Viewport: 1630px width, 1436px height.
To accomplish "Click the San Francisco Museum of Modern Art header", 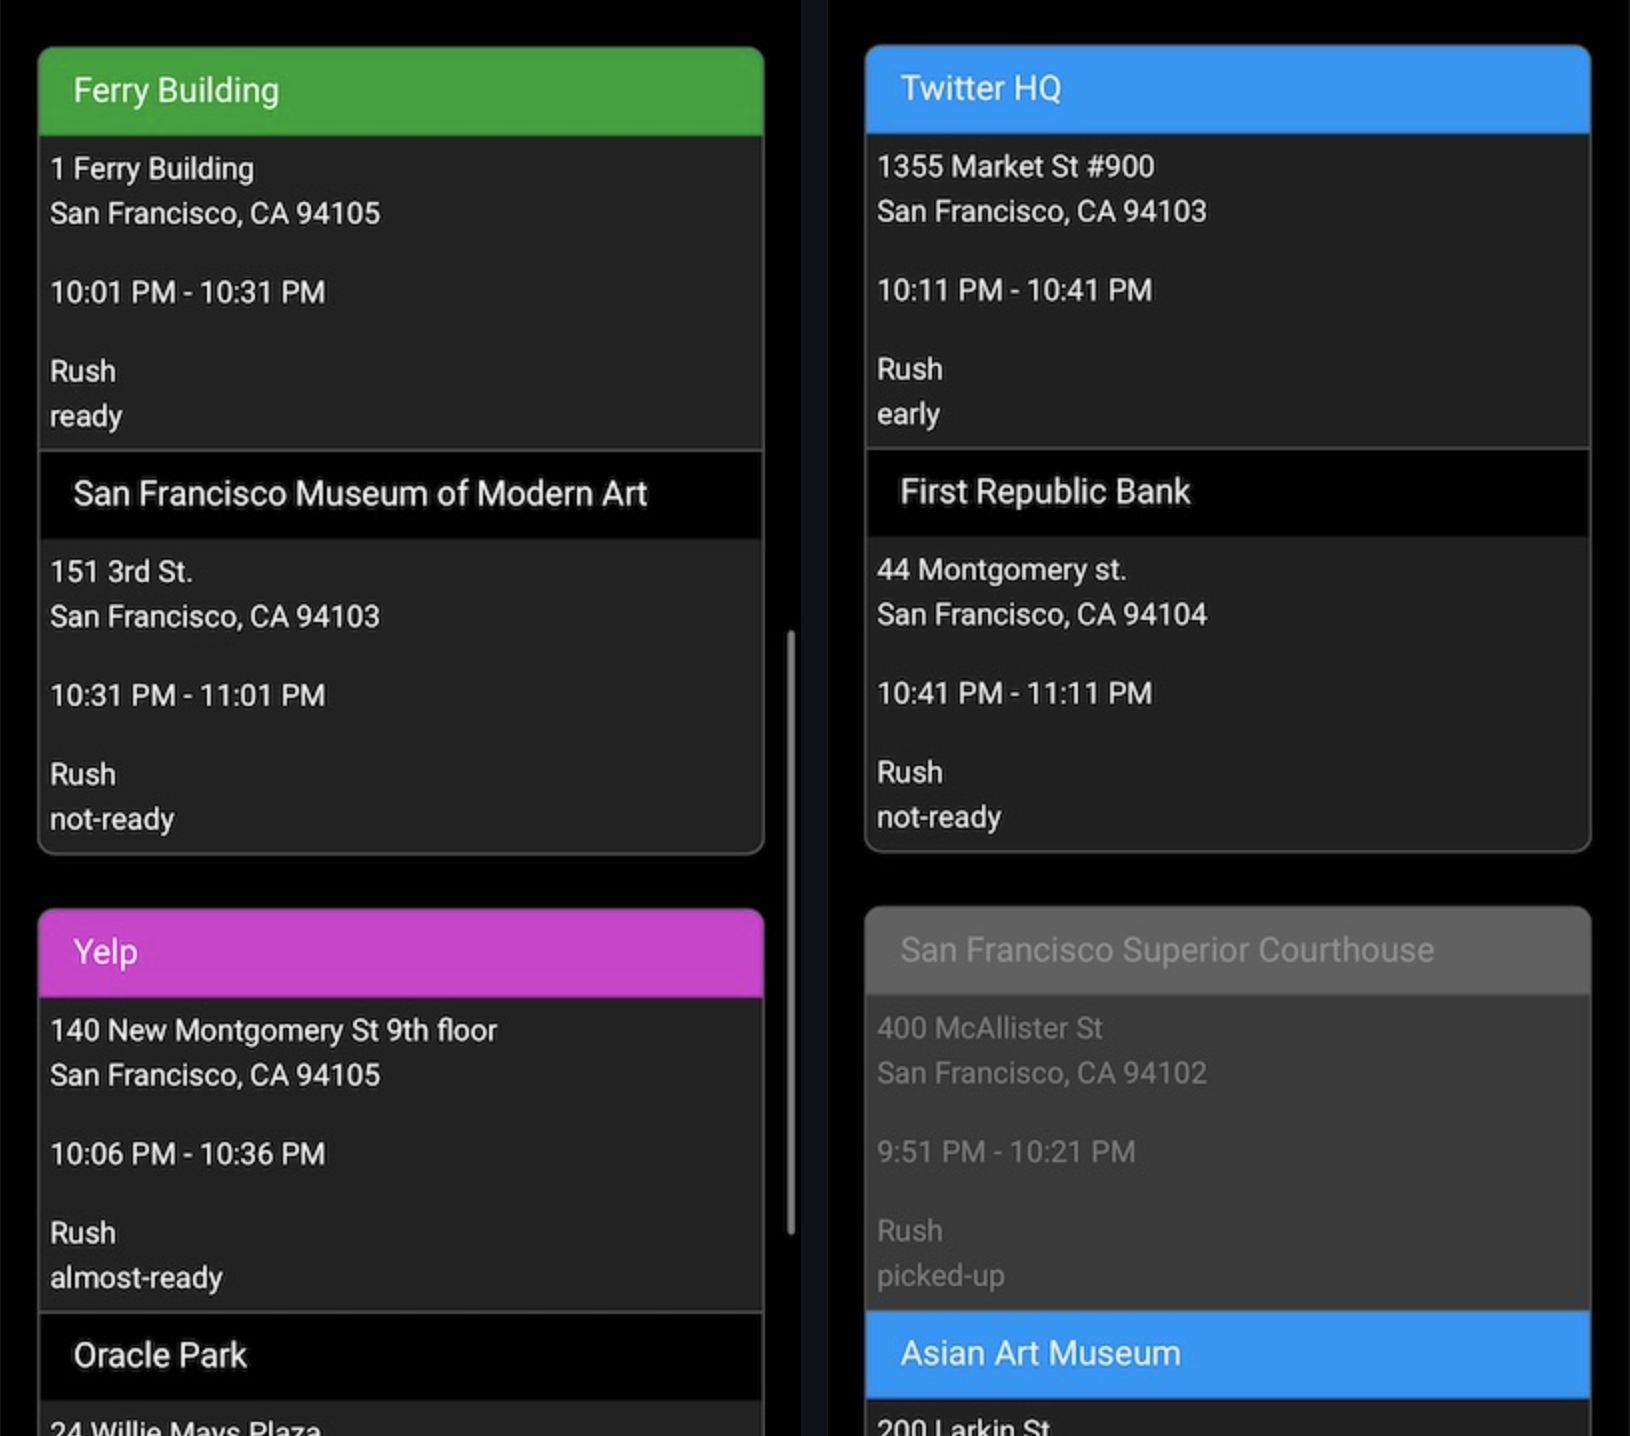I will click(400, 494).
